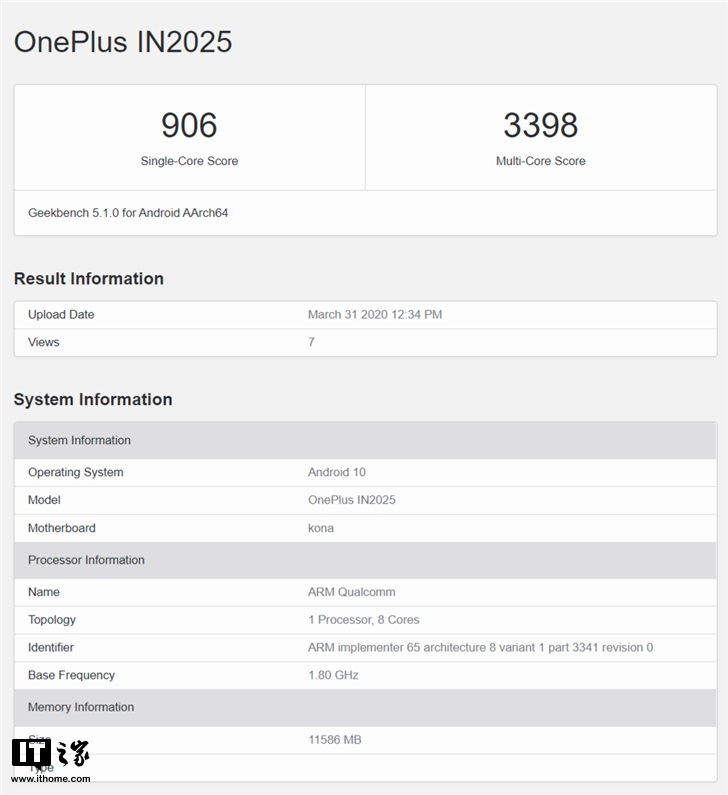Select the 3398 multi-core score number
This screenshot has width=728, height=795.
[x=540, y=125]
